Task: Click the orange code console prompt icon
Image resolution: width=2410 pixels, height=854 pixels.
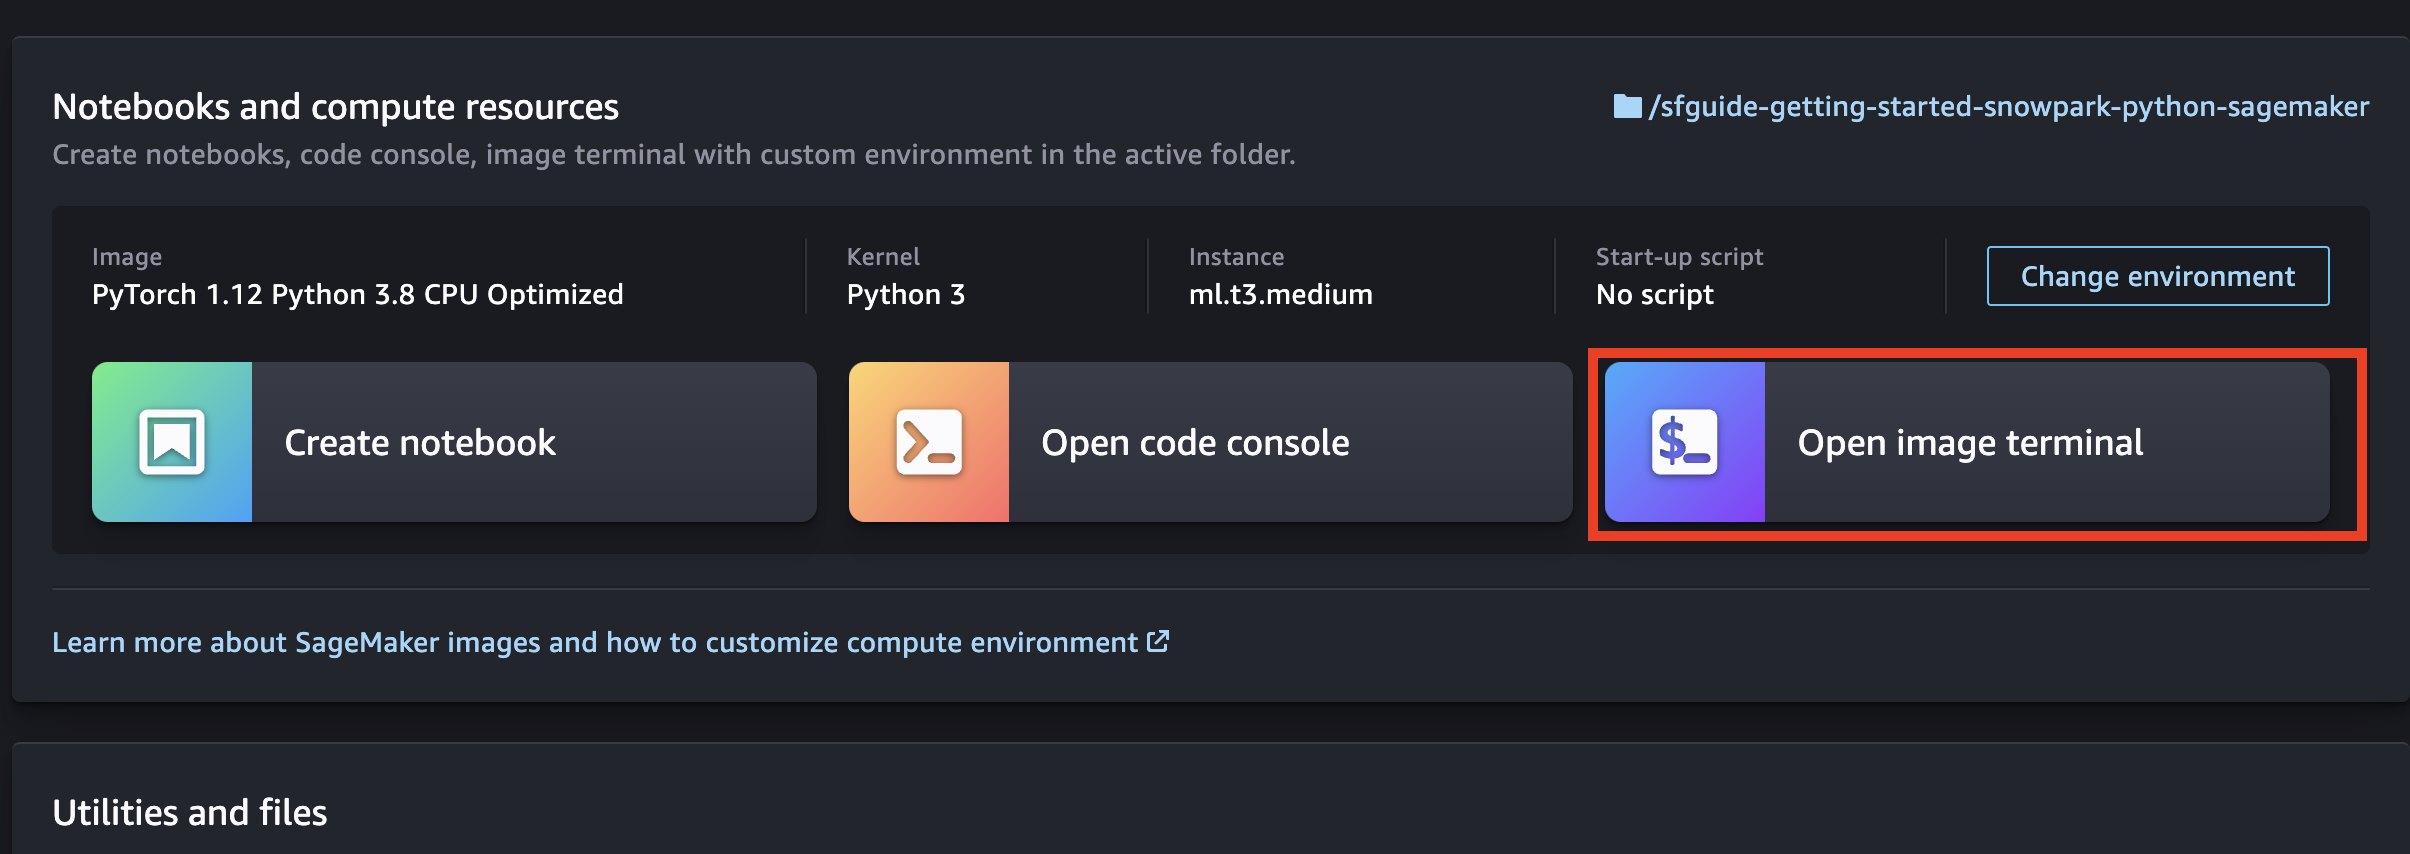Action: coord(928,442)
